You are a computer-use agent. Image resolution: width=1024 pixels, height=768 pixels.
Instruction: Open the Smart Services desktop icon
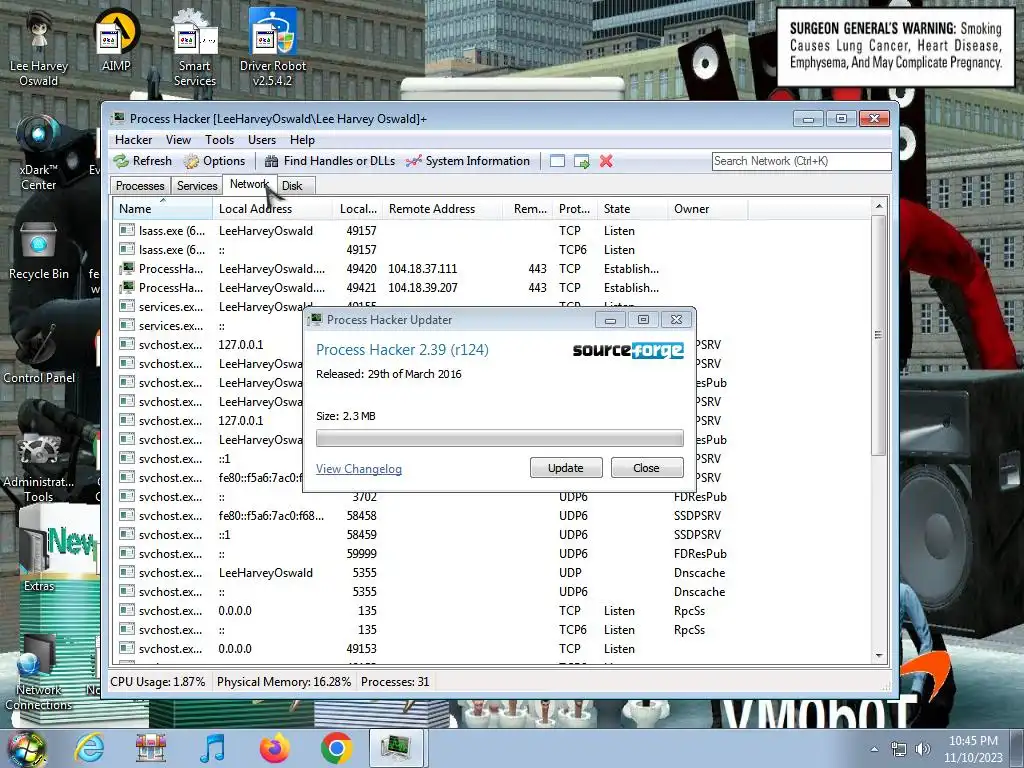(x=195, y=48)
